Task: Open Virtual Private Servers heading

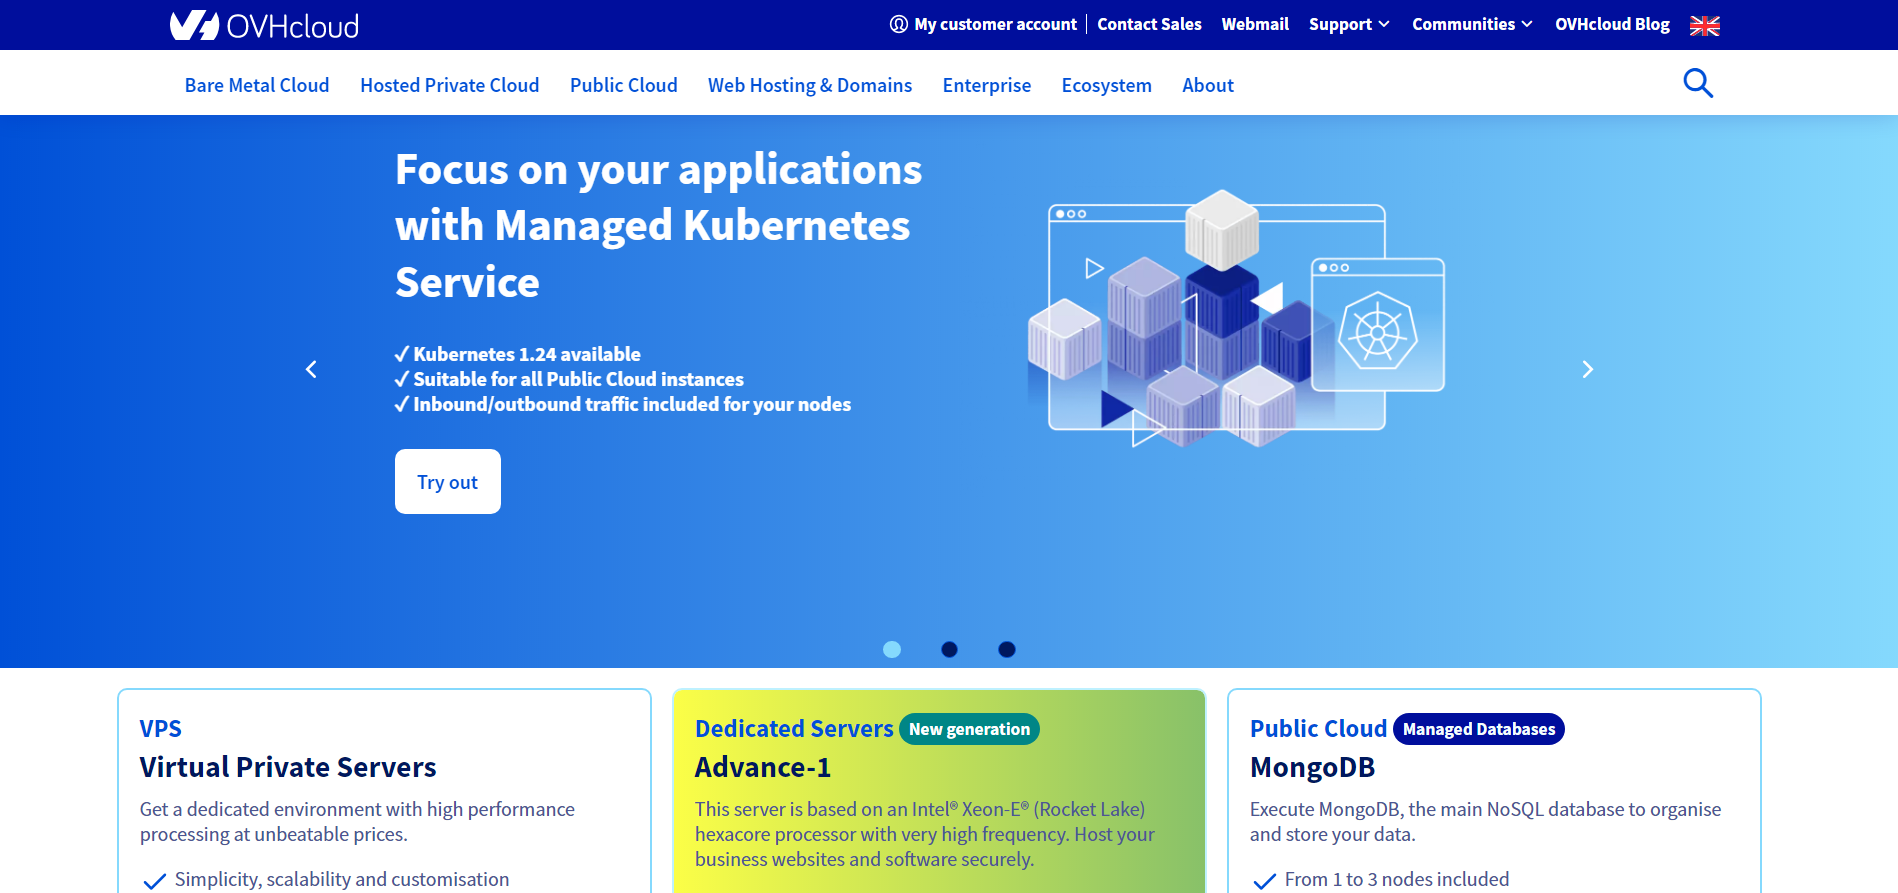Action: pos(288,767)
